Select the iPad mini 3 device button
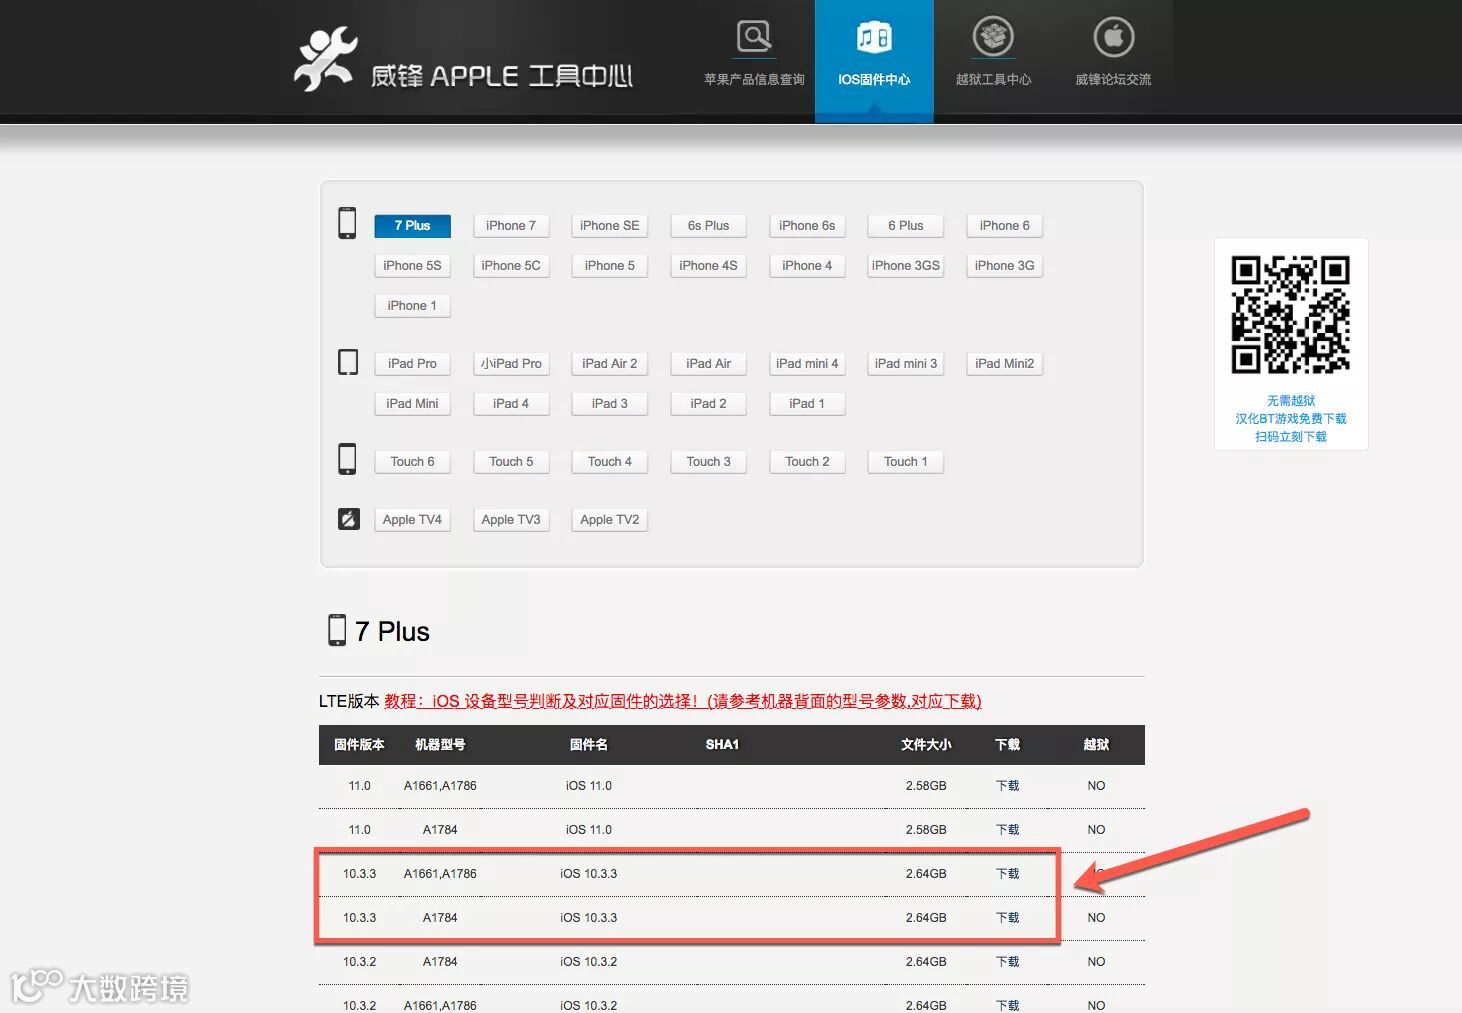Image resolution: width=1462 pixels, height=1013 pixels. pos(906,364)
